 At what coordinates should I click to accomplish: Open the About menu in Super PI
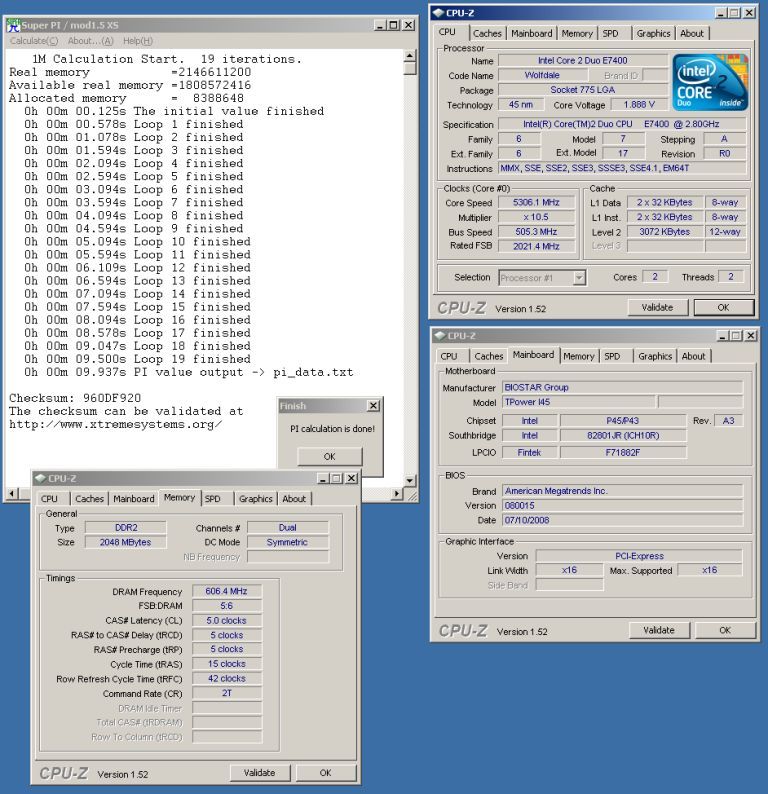tap(90, 41)
